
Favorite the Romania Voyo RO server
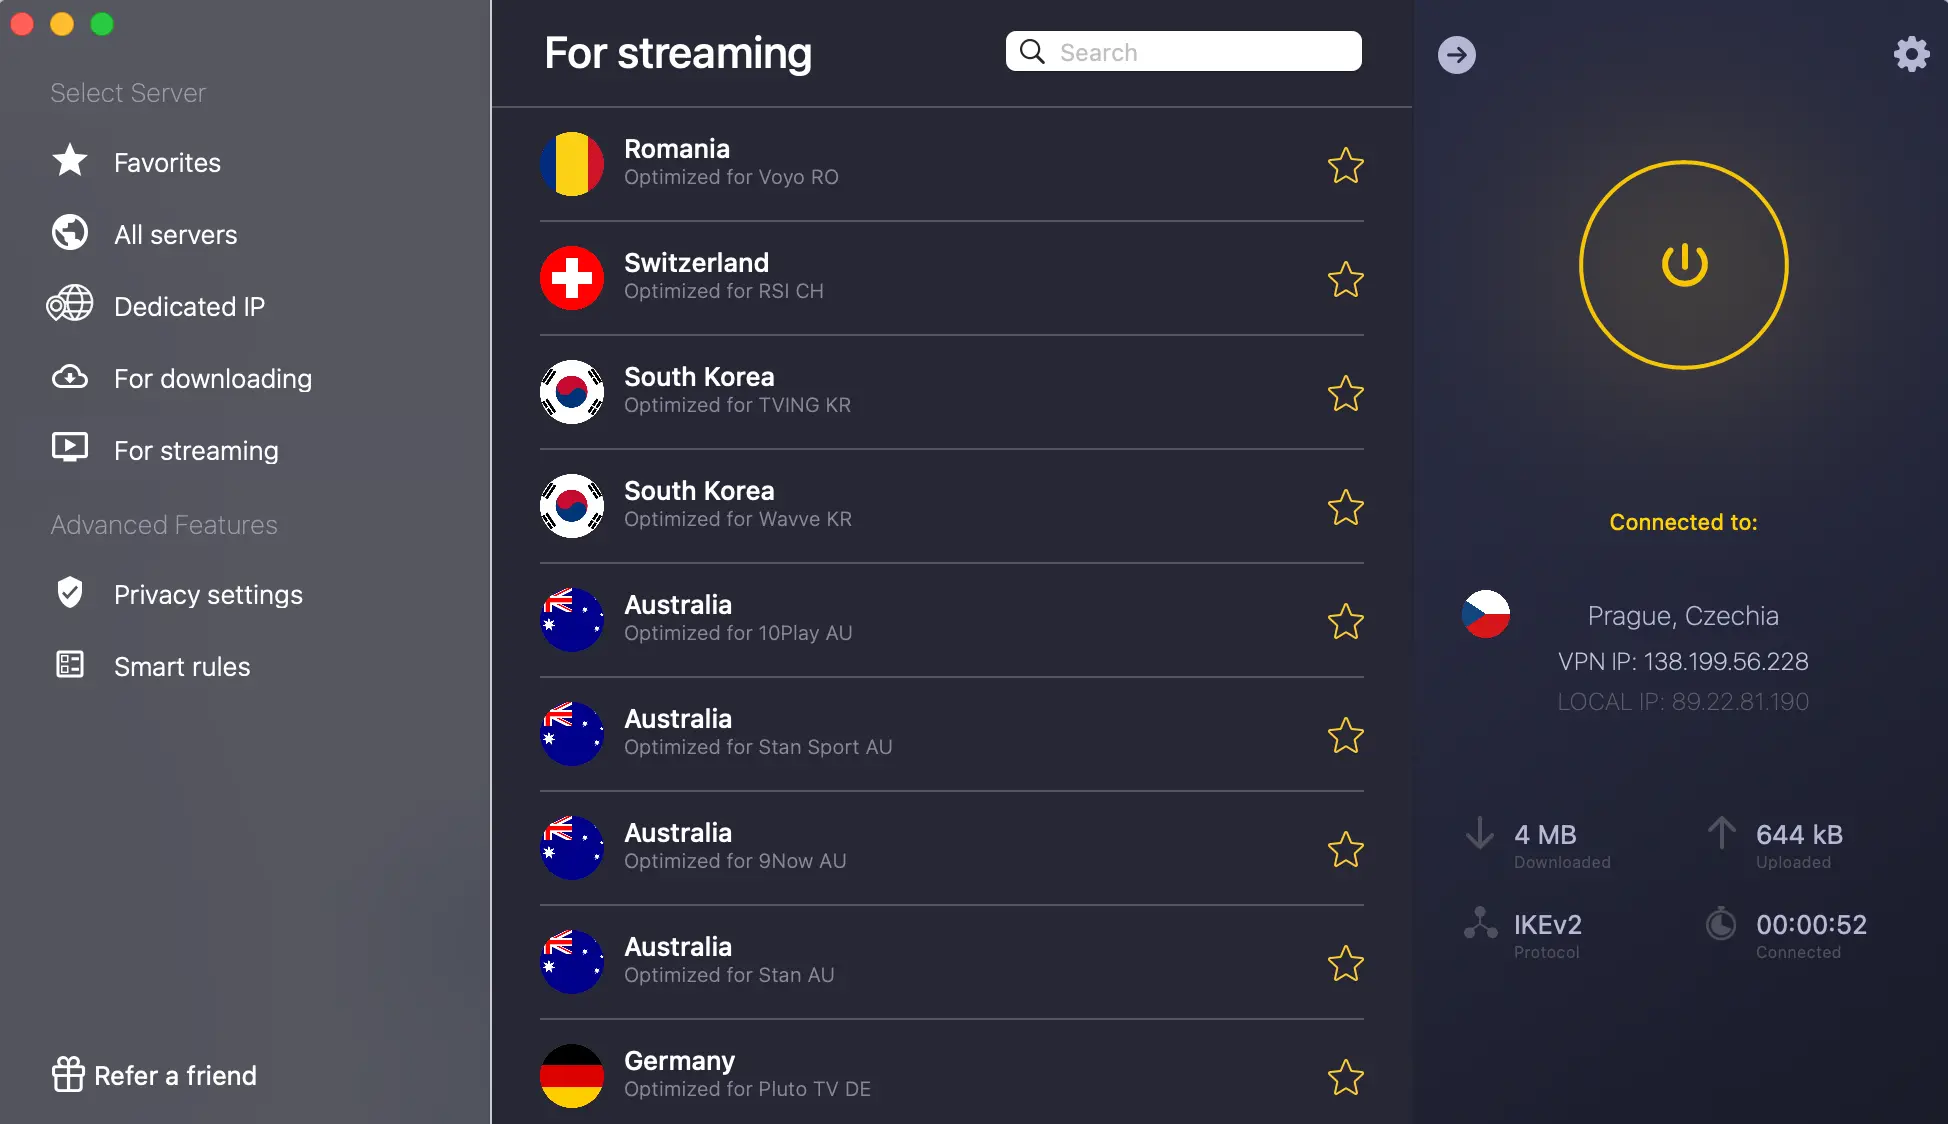pos(1345,165)
